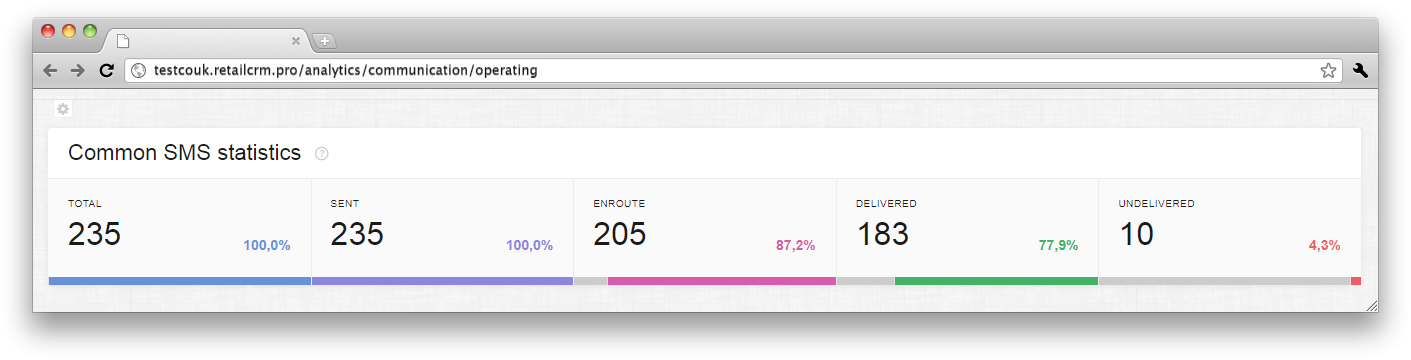Click help question mark beside SMS statistics
This screenshot has height=360, width=1411.
point(321,154)
